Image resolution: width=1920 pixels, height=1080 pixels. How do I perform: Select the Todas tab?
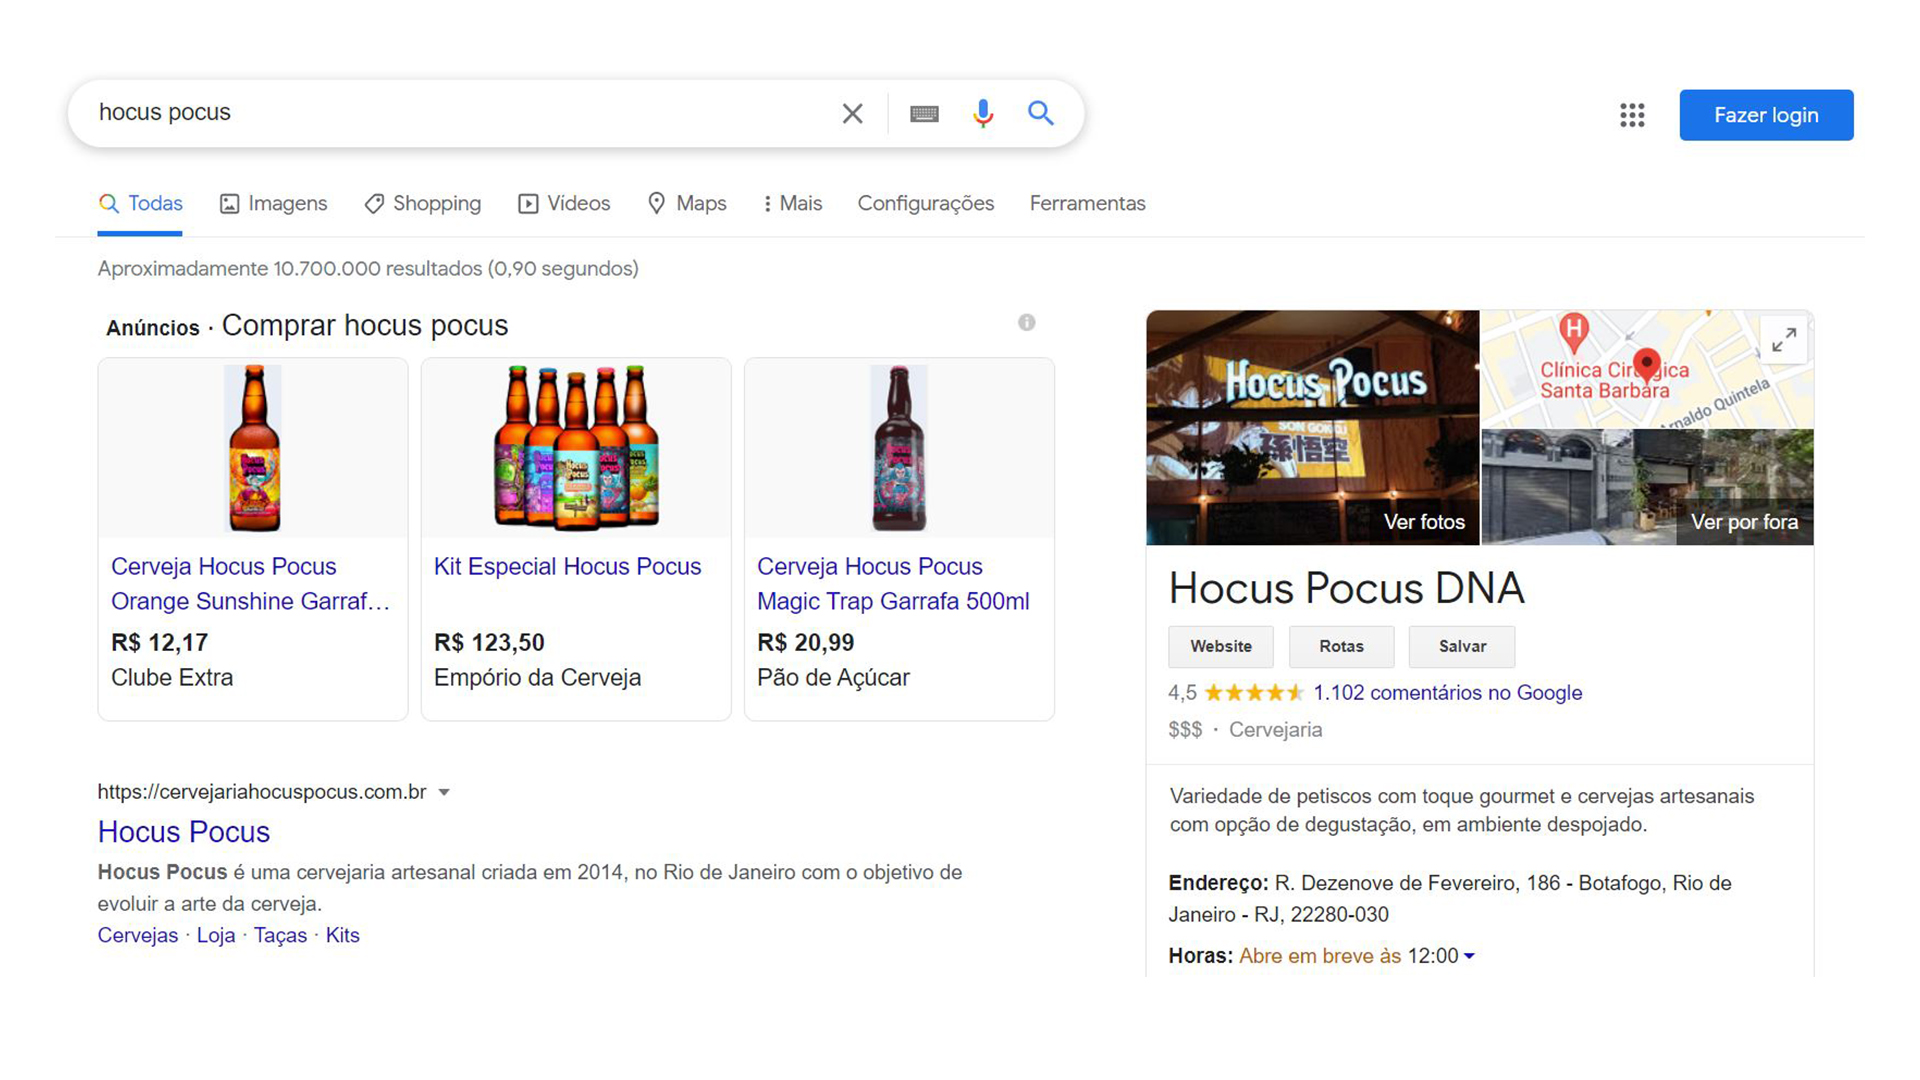point(140,204)
